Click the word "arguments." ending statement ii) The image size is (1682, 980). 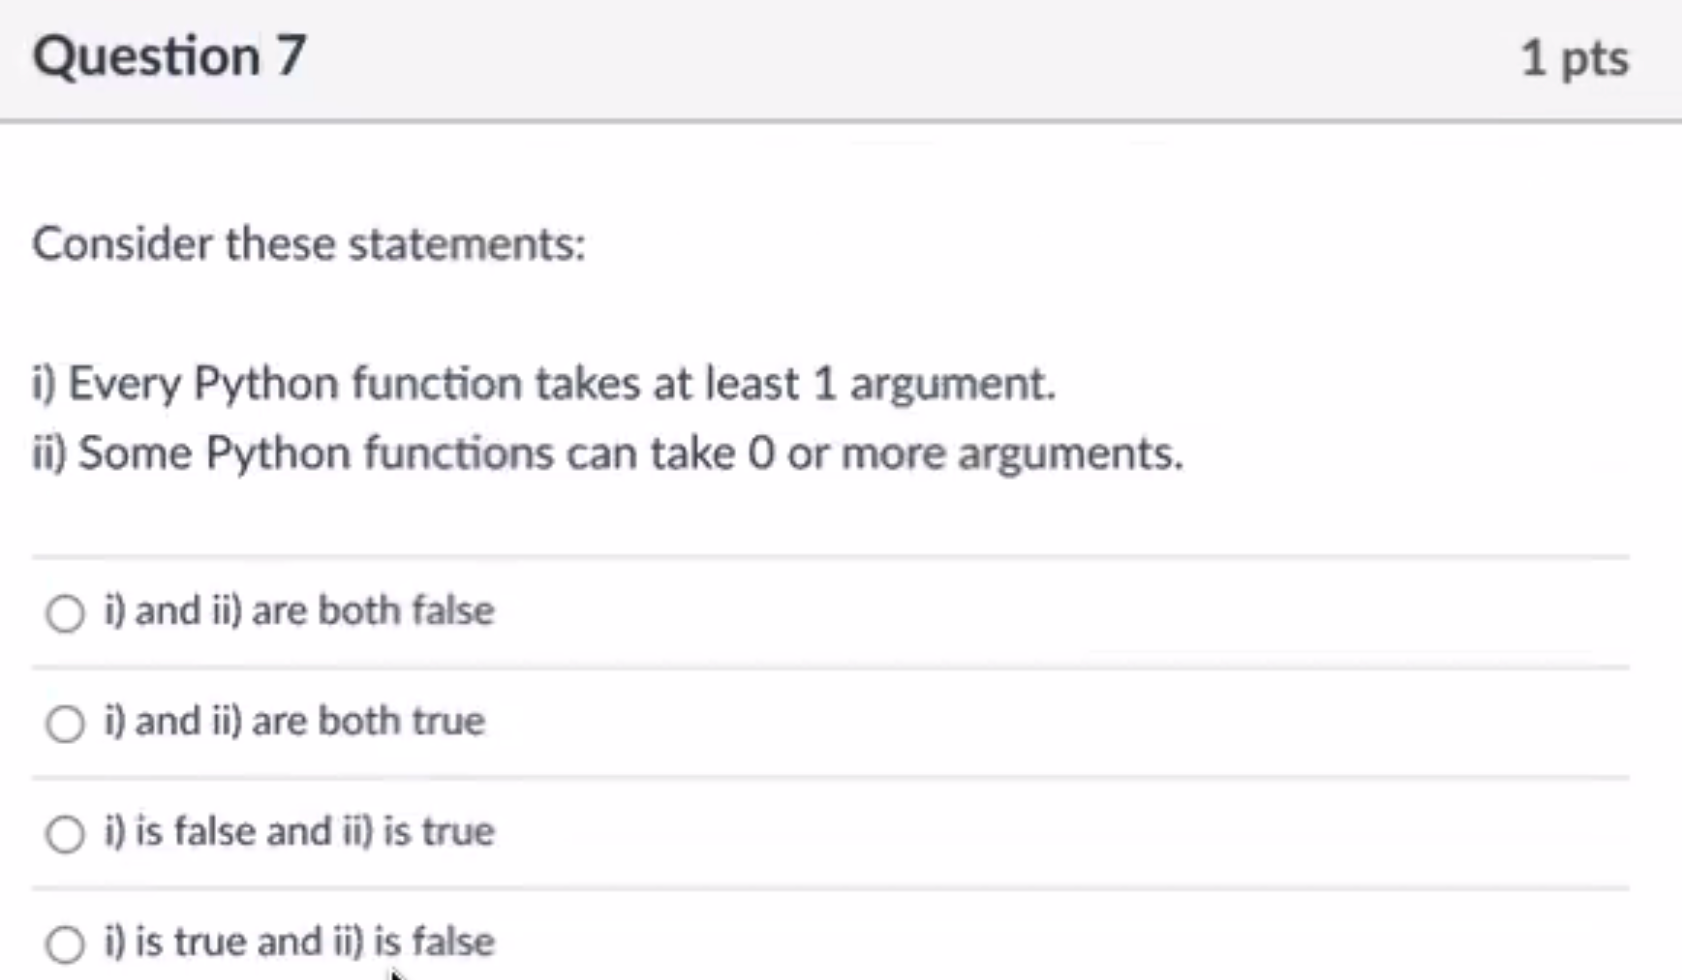click(x=1071, y=455)
